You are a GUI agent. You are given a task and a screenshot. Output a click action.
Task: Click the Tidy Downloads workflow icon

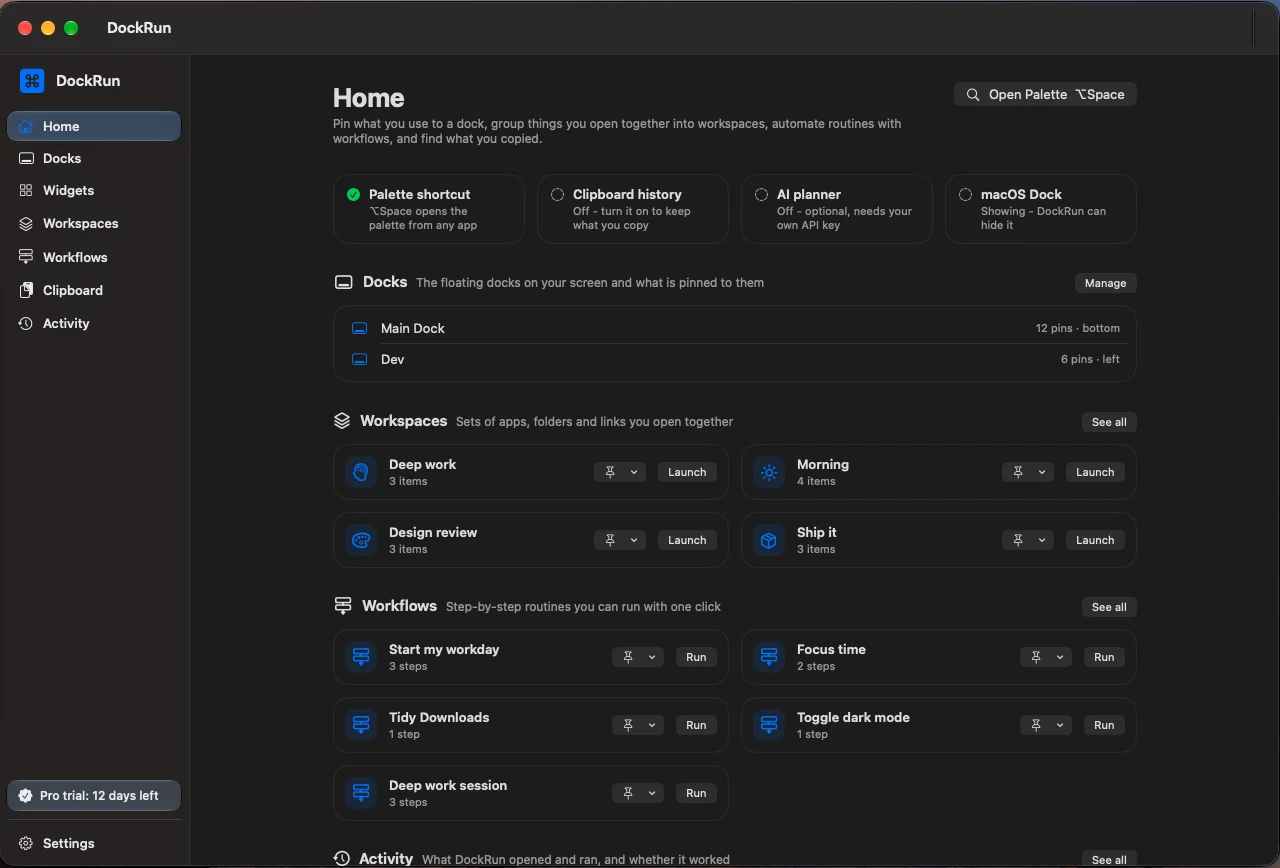(x=361, y=725)
